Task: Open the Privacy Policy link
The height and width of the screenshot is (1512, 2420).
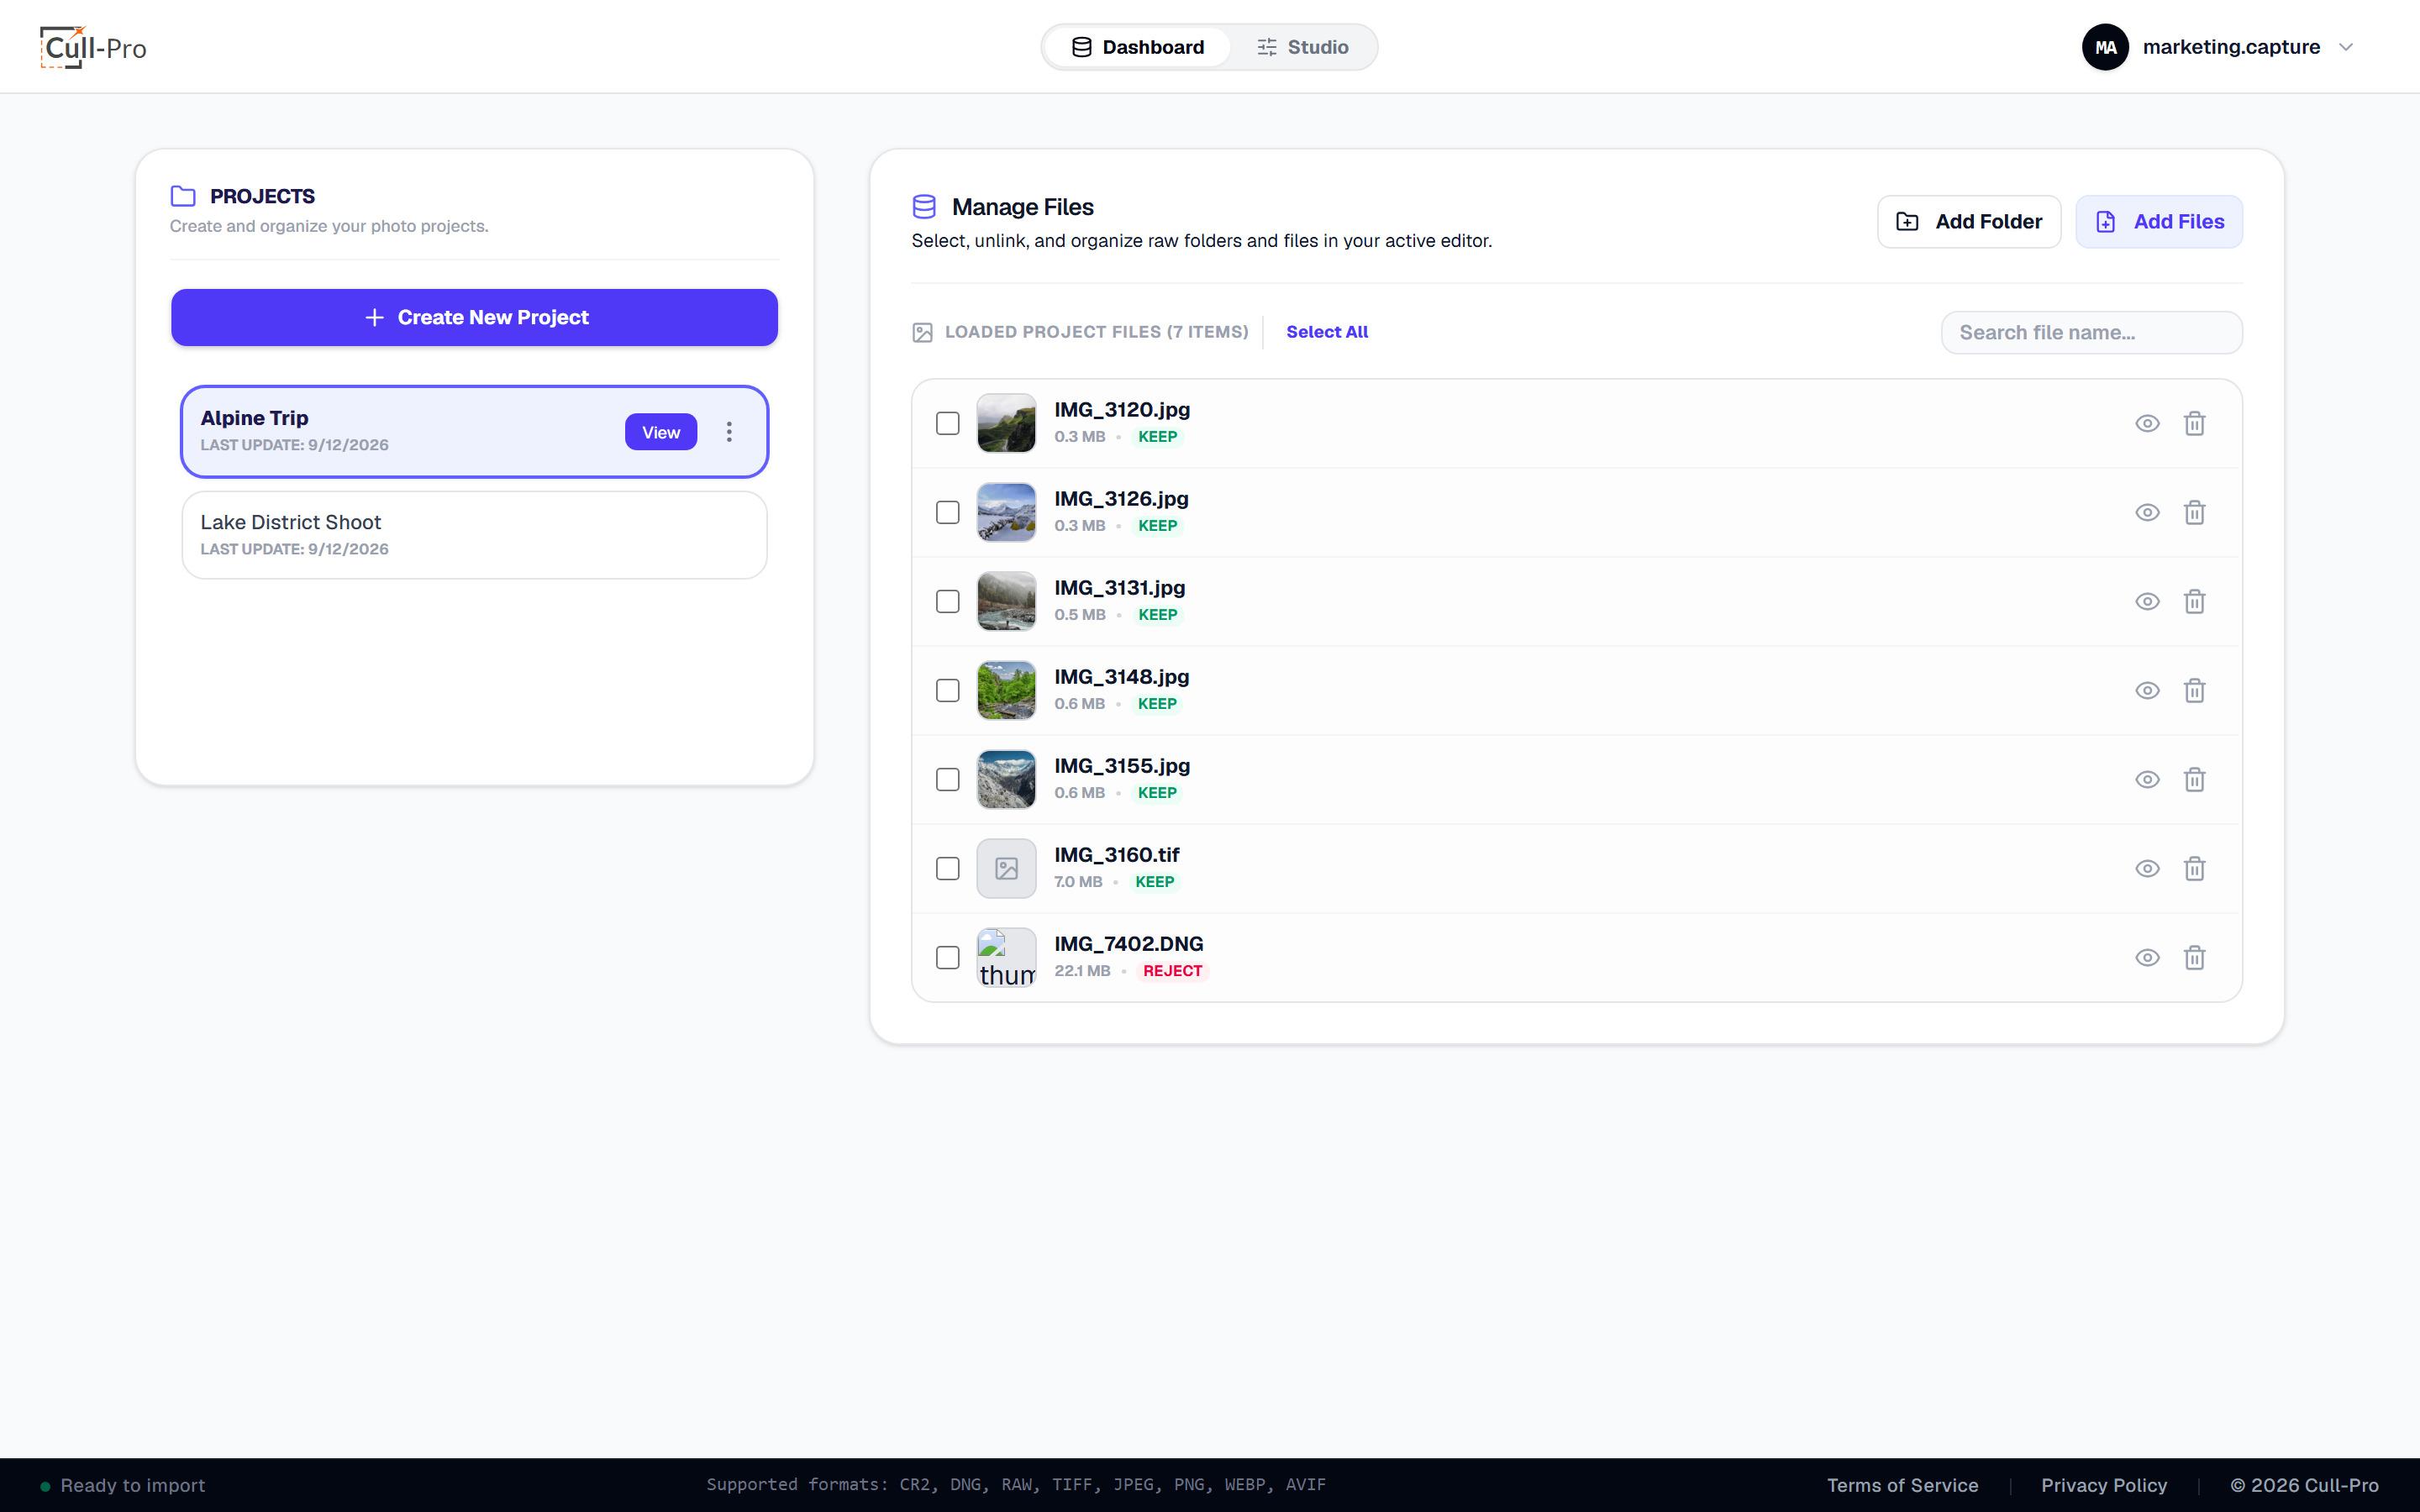Action: 2104,1485
